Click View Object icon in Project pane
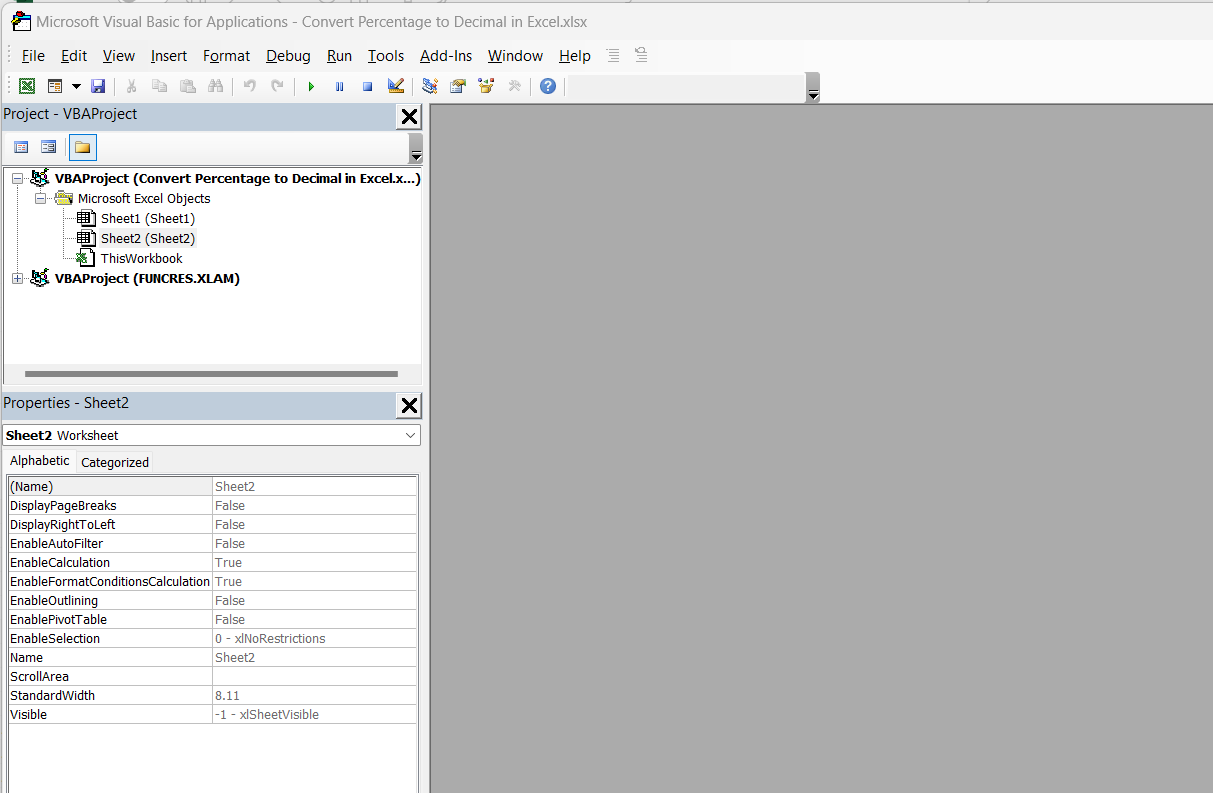This screenshot has width=1213, height=793. (x=48, y=148)
